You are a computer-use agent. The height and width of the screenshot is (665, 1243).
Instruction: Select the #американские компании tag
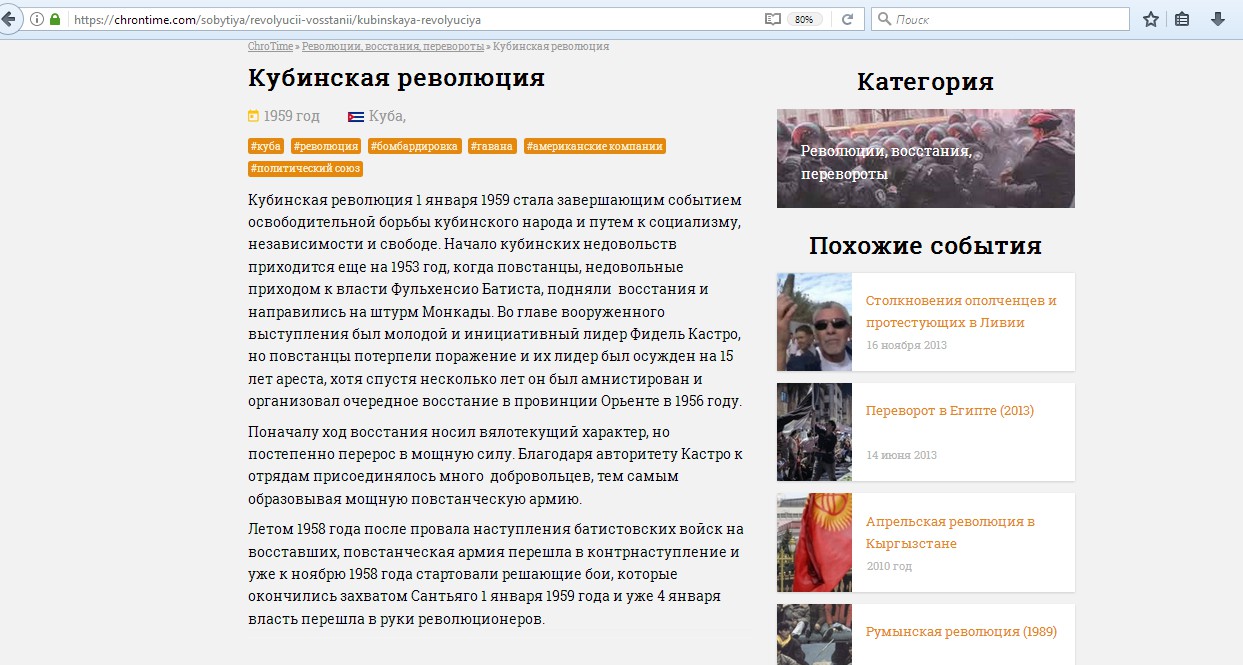coord(594,146)
